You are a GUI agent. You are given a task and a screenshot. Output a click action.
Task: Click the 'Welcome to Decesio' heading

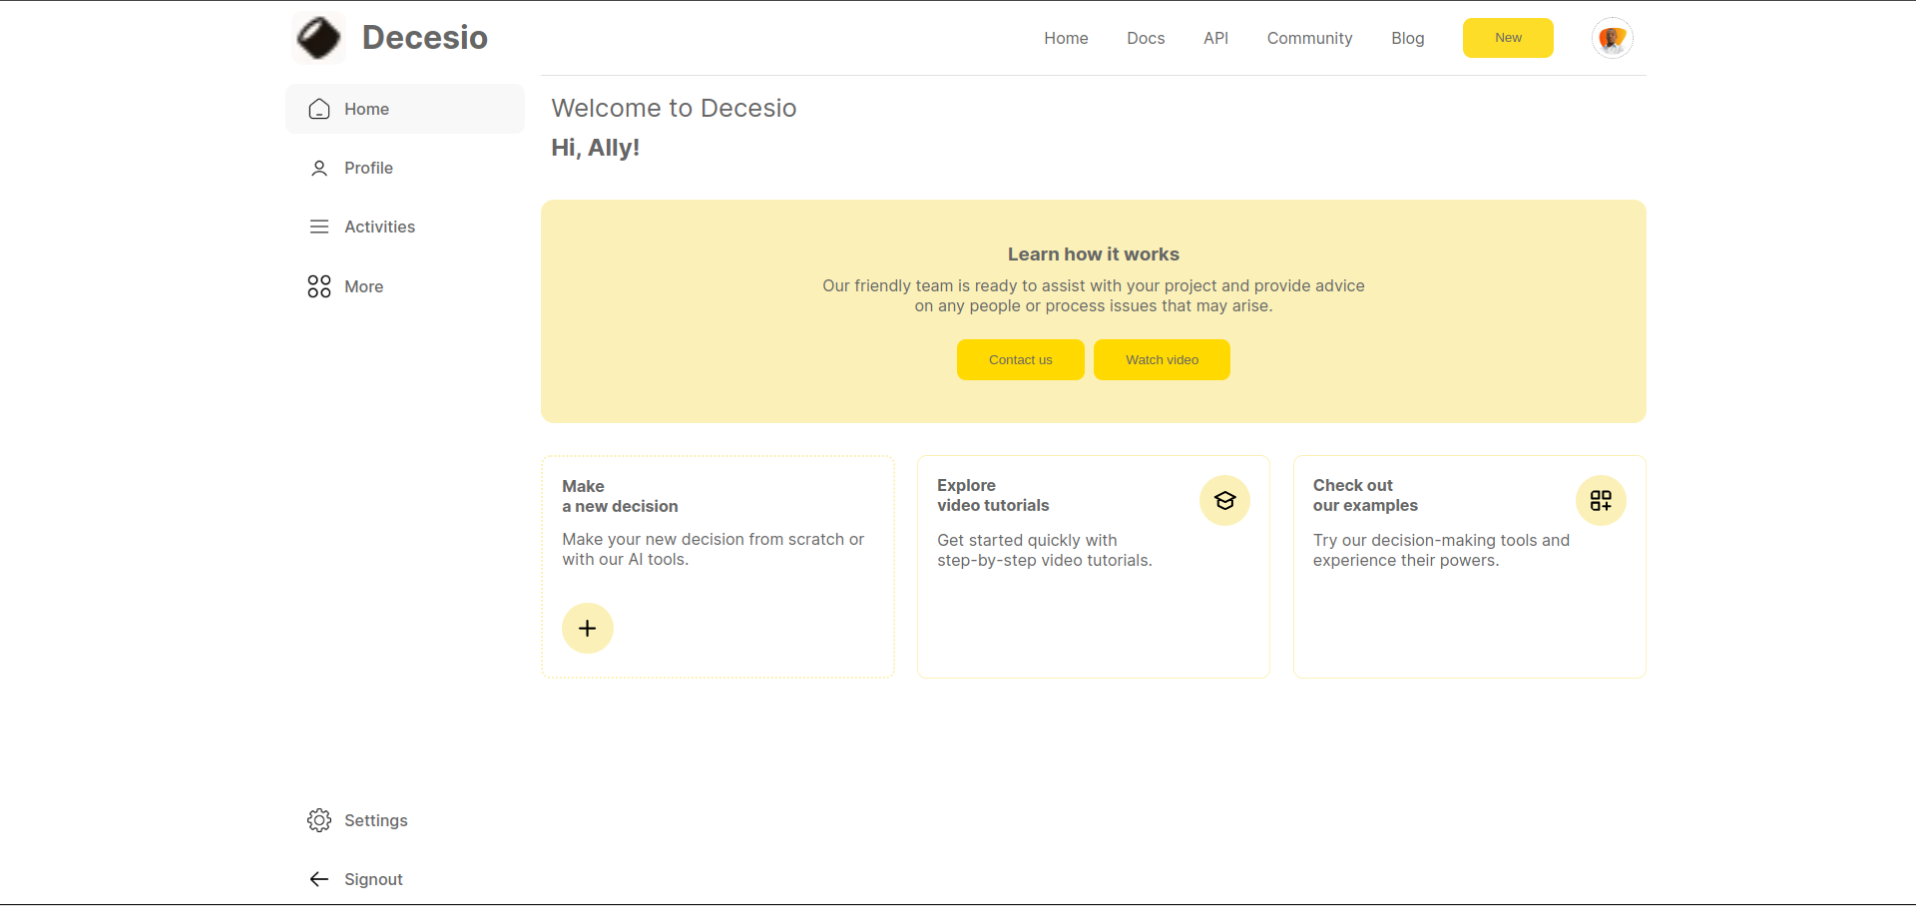click(674, 108)
